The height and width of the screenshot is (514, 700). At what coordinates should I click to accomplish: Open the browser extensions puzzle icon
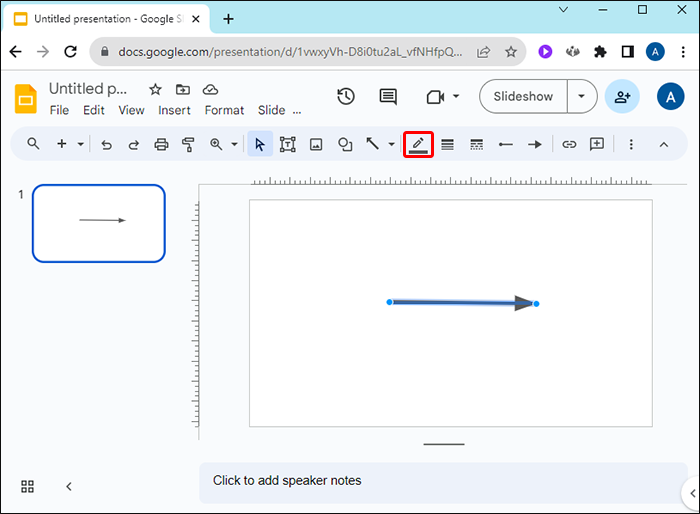point(600,52)
